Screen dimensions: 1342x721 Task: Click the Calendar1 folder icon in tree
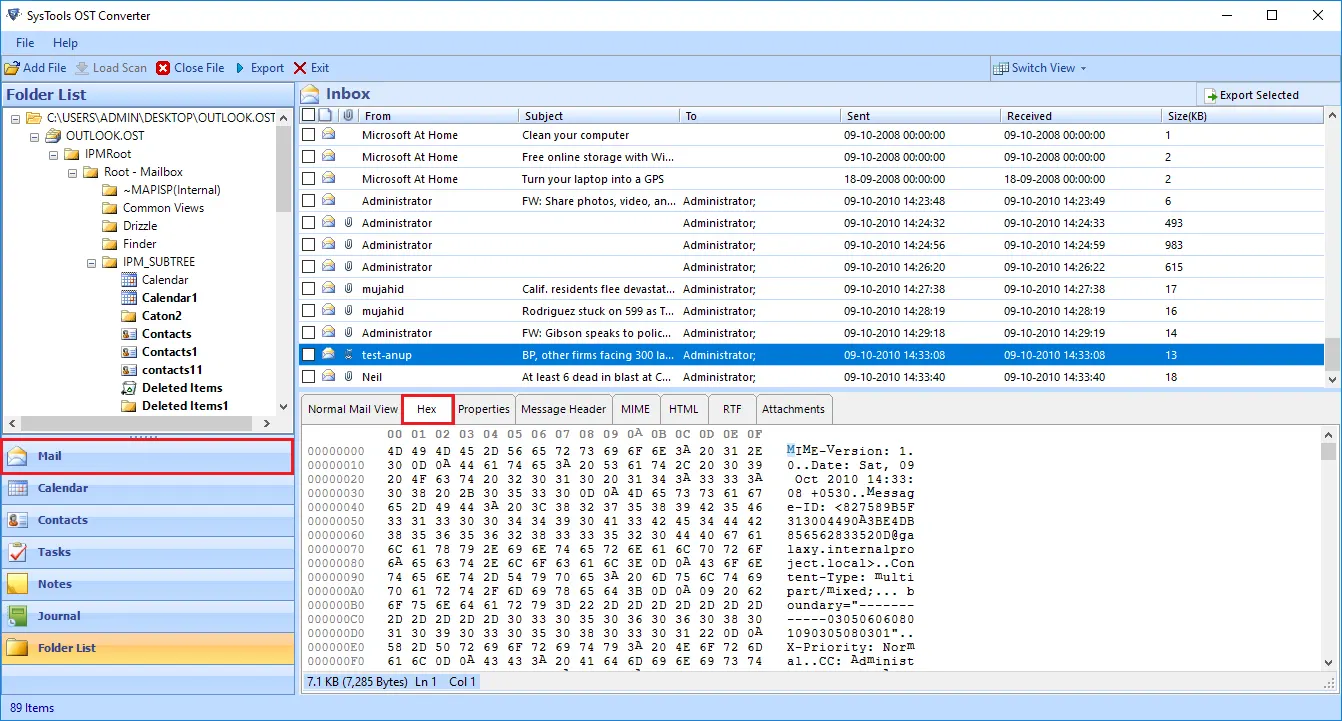(129, 298)
